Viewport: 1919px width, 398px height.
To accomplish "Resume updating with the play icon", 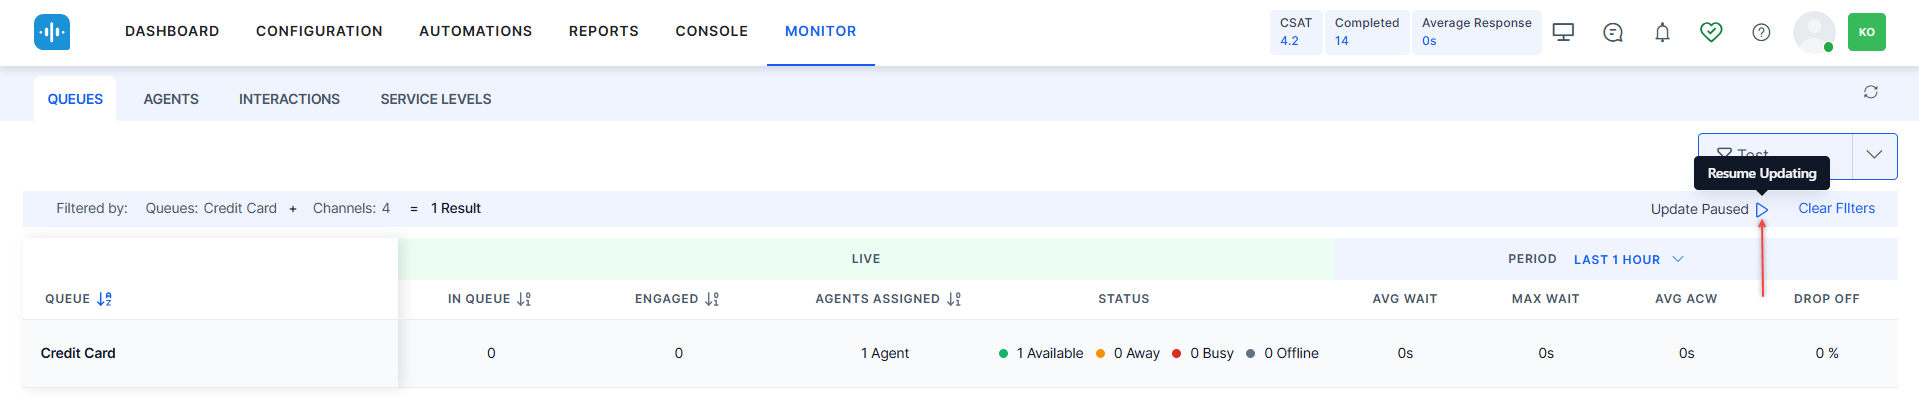I will click(x=1762, y=209).
